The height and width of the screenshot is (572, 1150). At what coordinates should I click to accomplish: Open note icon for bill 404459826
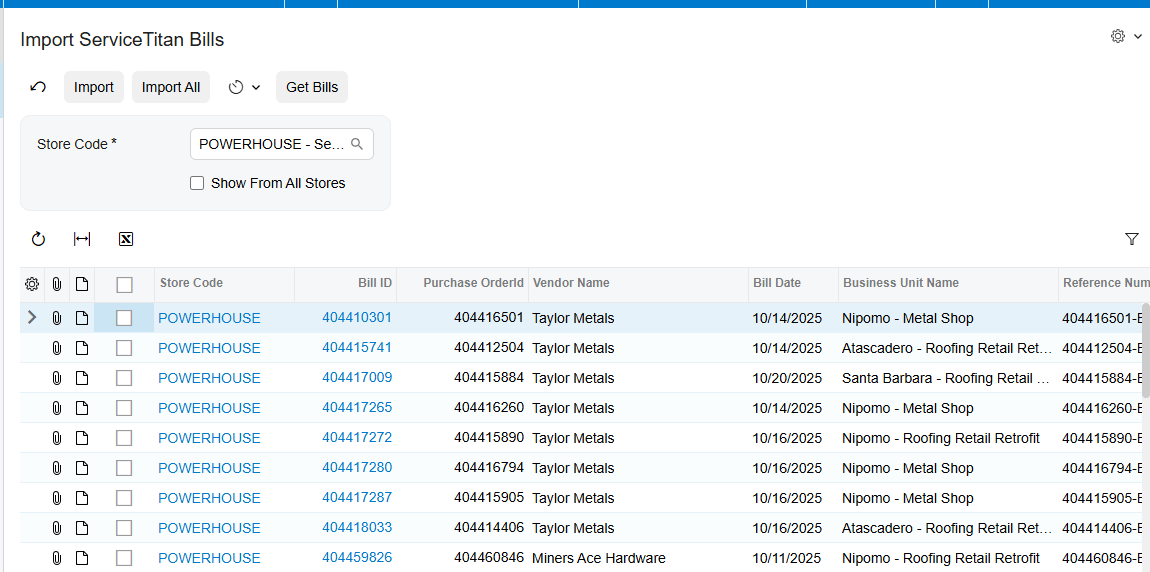tap(81, 558)
